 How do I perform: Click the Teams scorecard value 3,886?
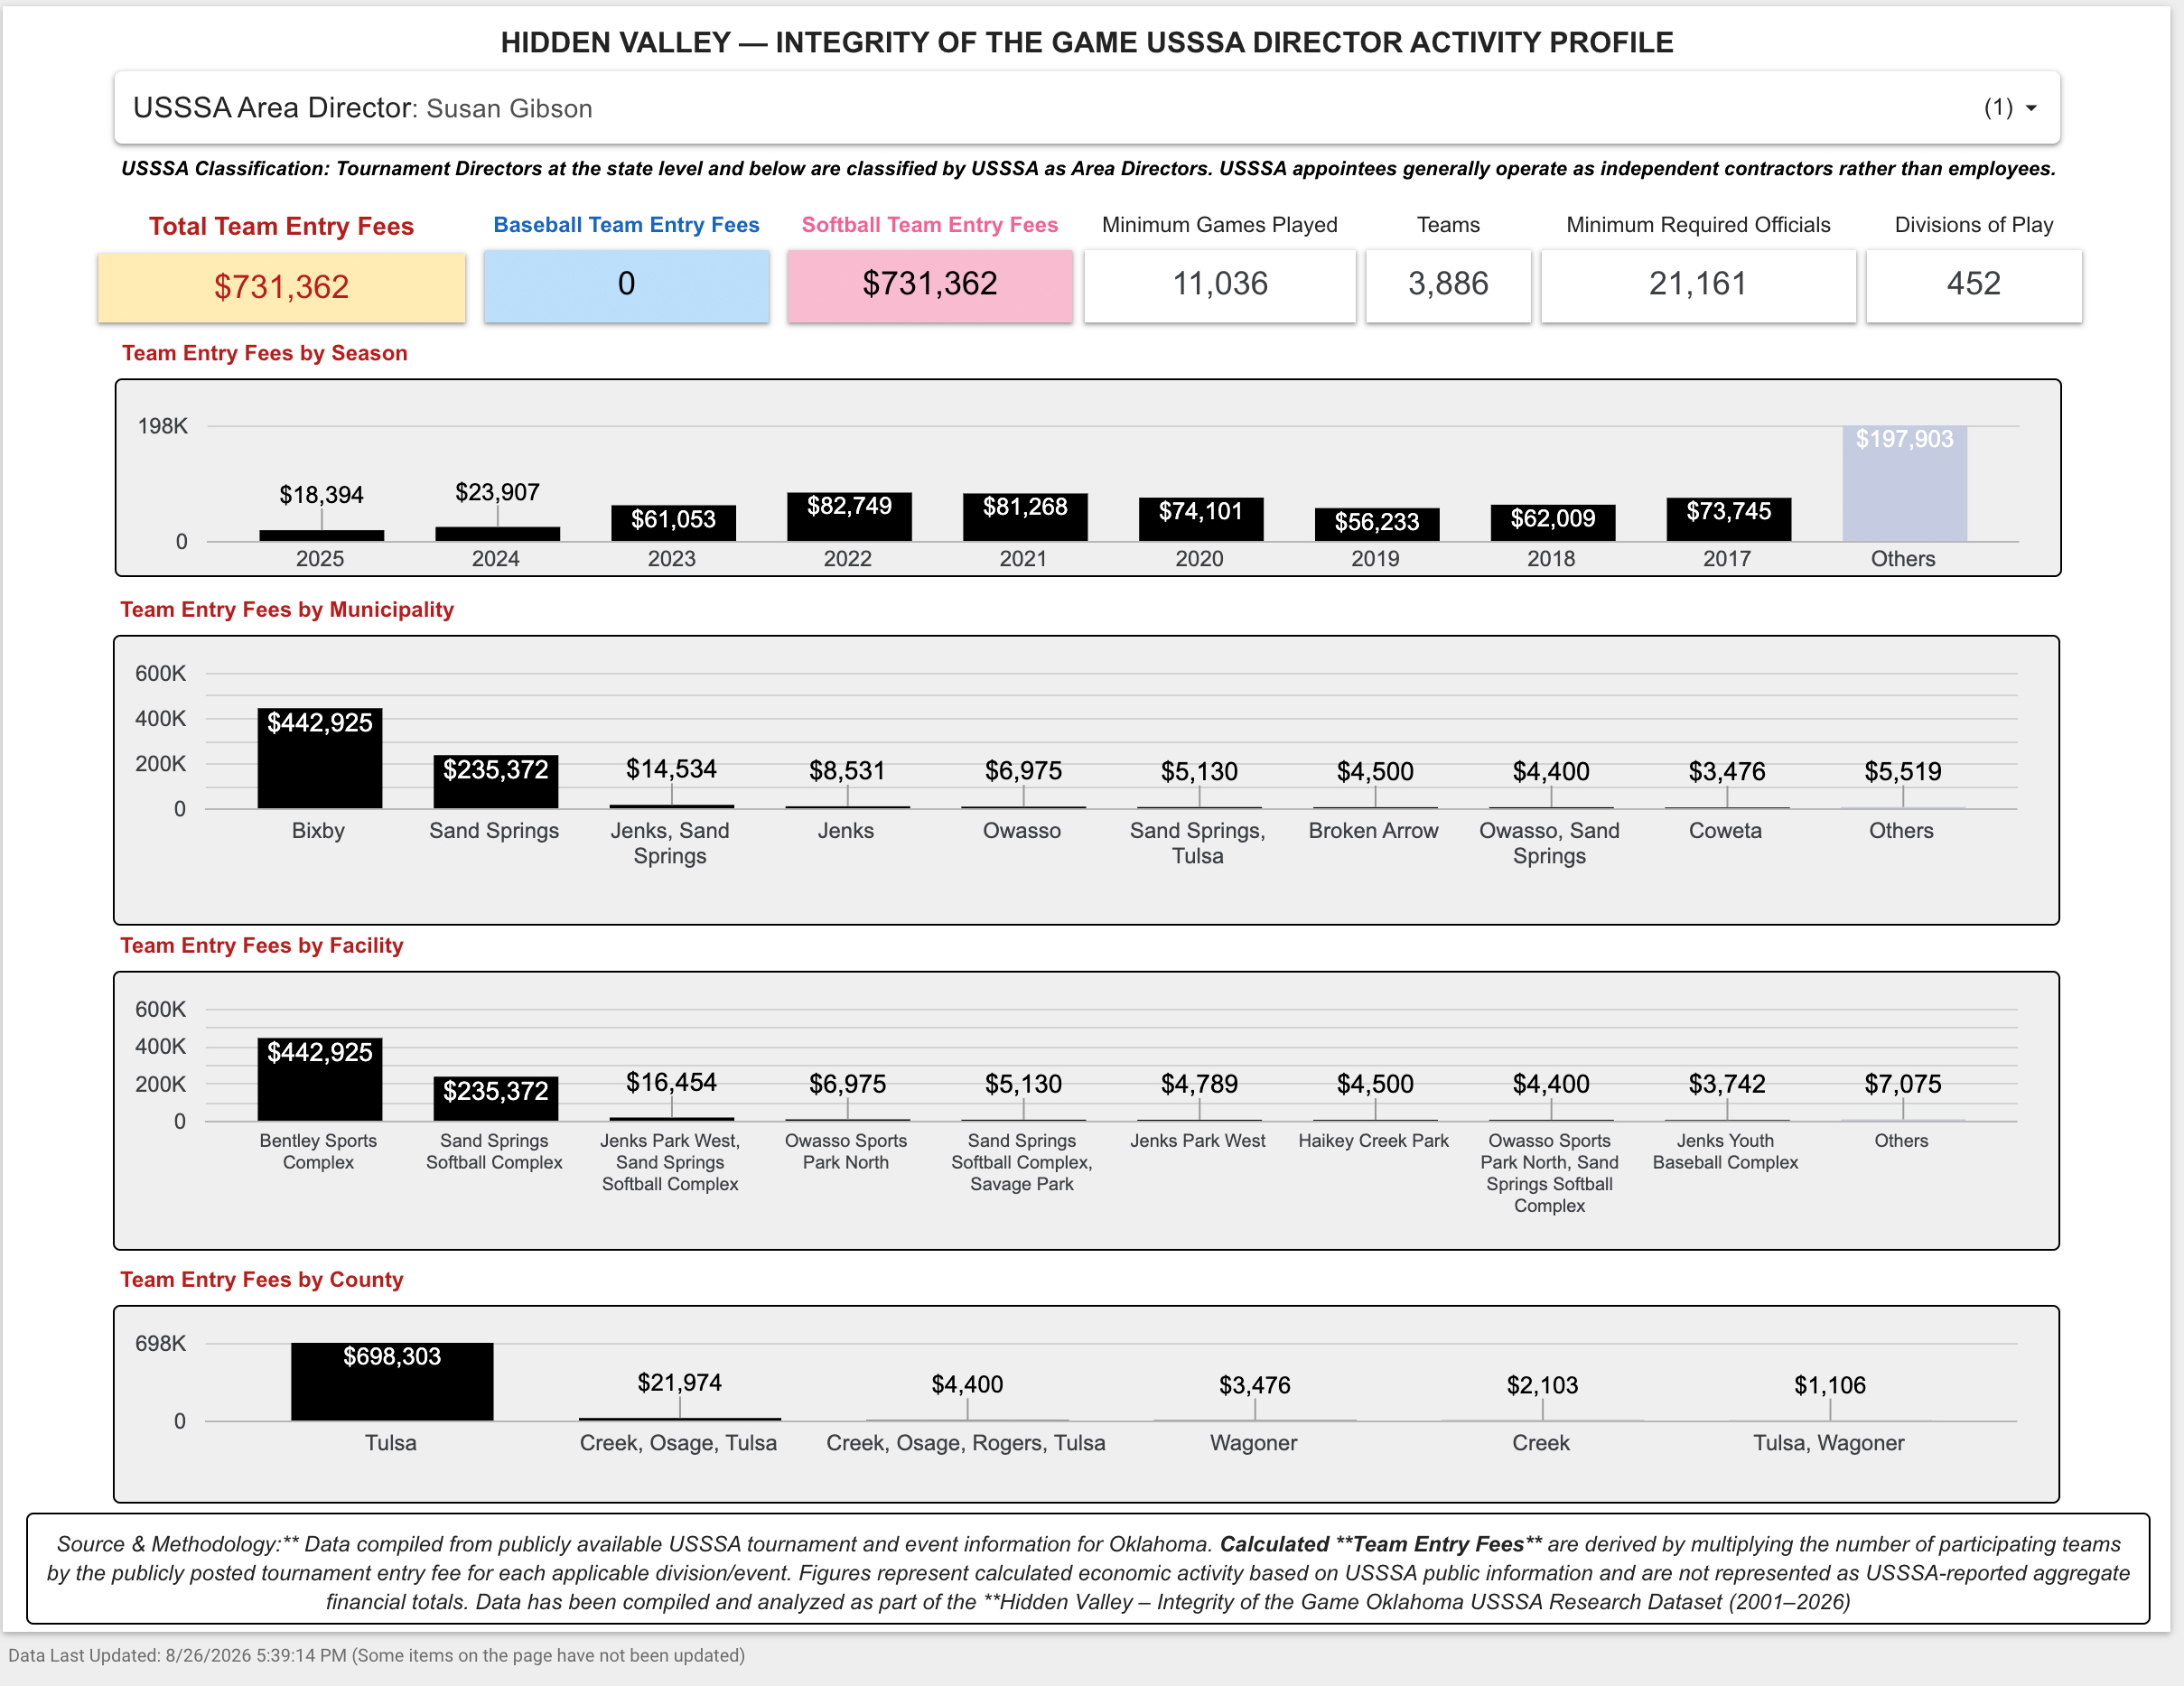[x=1448, y=285]
